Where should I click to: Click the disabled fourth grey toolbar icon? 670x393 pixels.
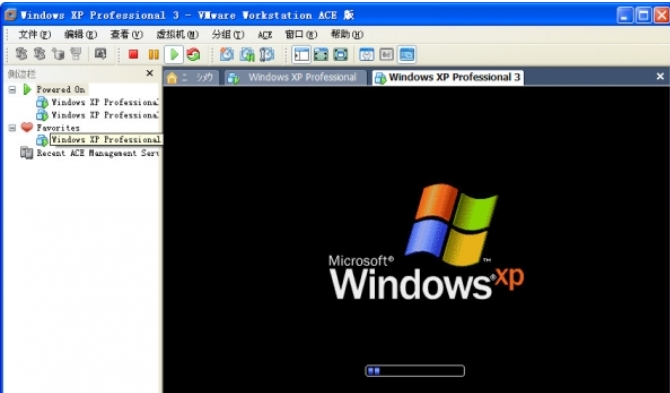(76, 54)
